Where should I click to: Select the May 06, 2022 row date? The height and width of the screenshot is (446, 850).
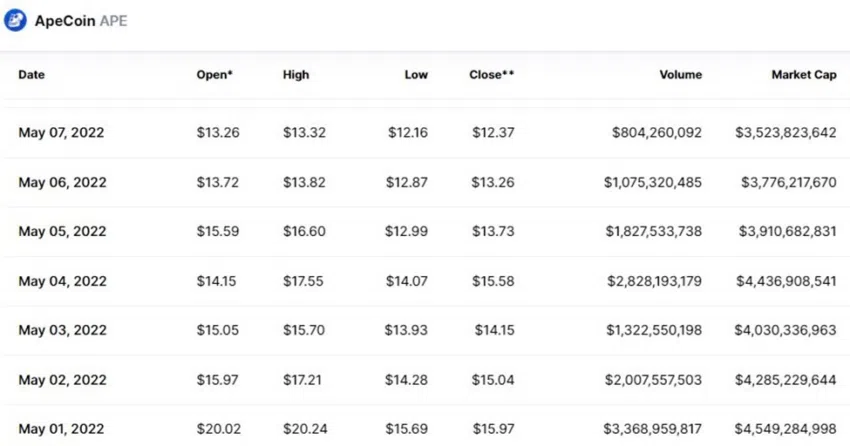(x=62, y=183)
